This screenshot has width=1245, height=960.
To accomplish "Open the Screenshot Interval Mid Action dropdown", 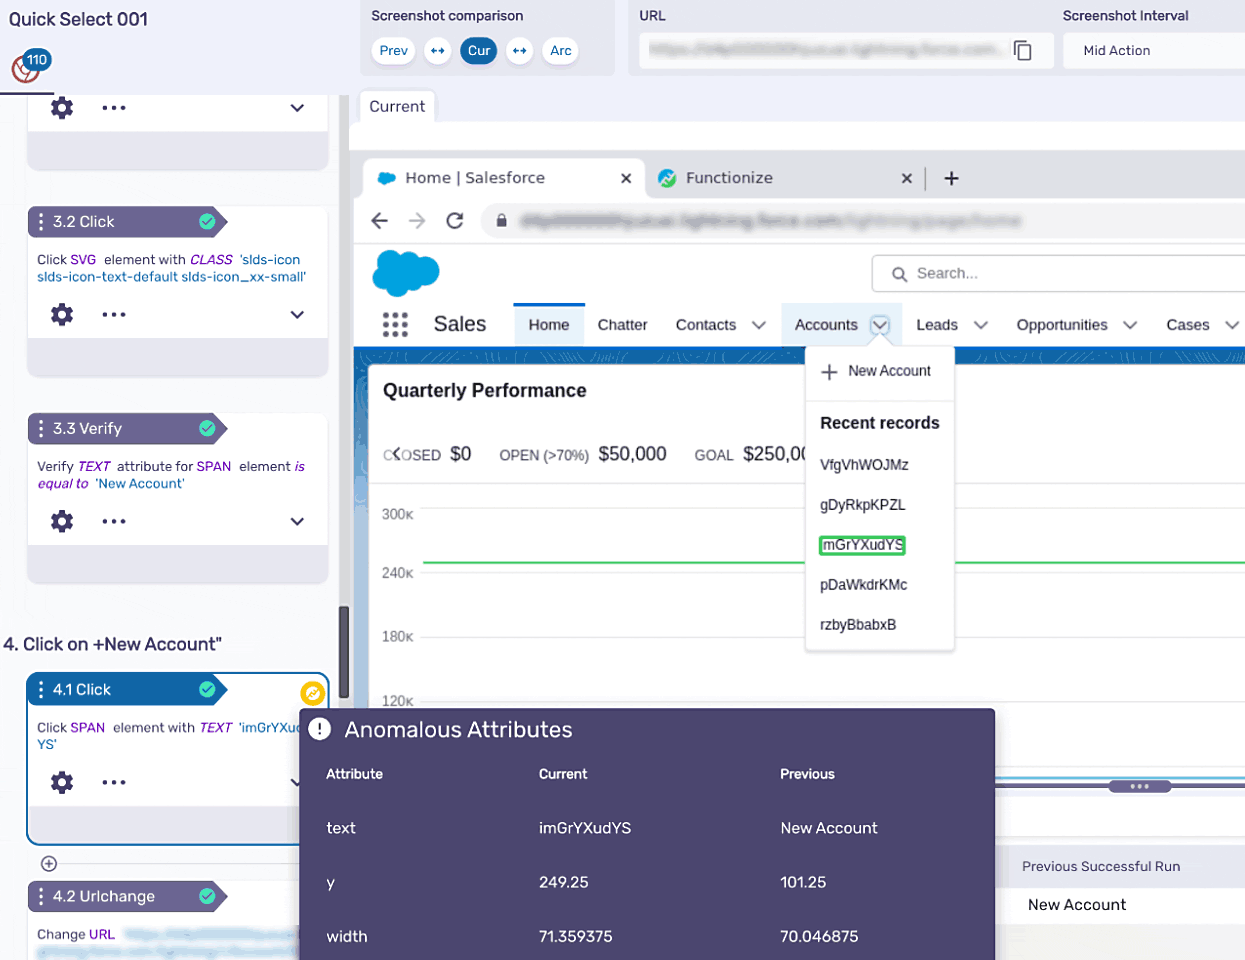I will point(1154,50).
